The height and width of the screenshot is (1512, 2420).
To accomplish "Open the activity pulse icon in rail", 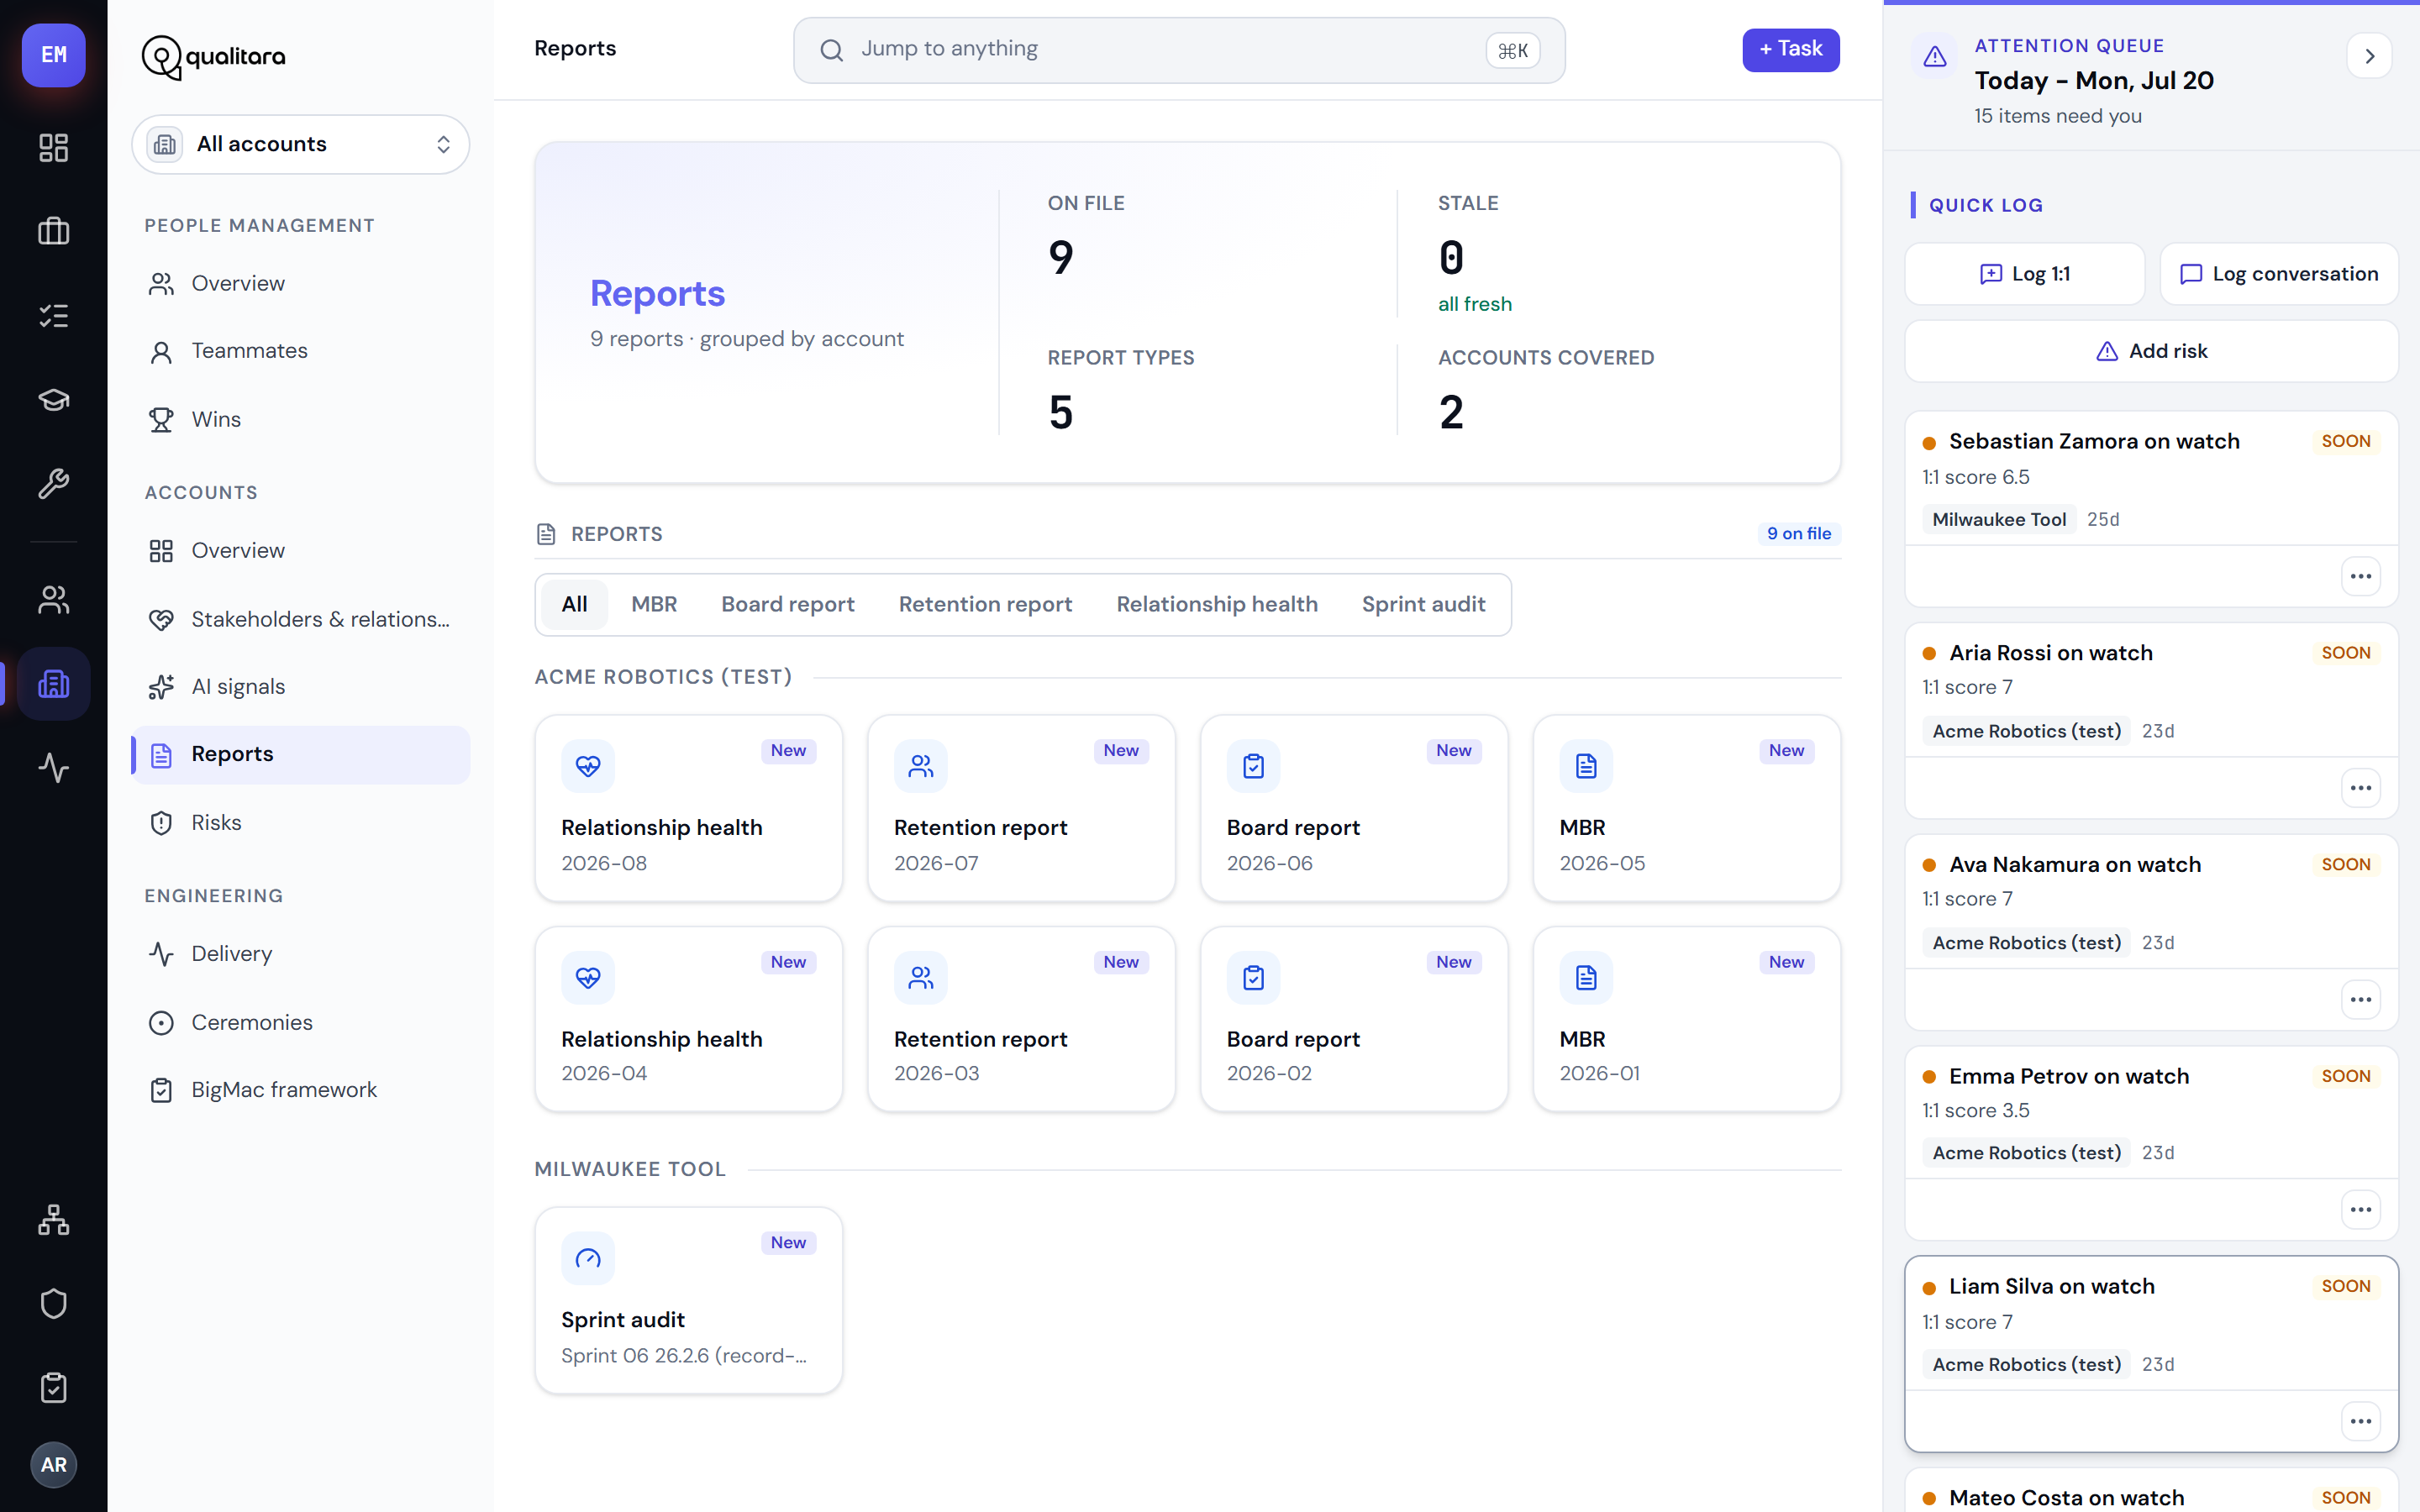I will [x=54, y=768].
